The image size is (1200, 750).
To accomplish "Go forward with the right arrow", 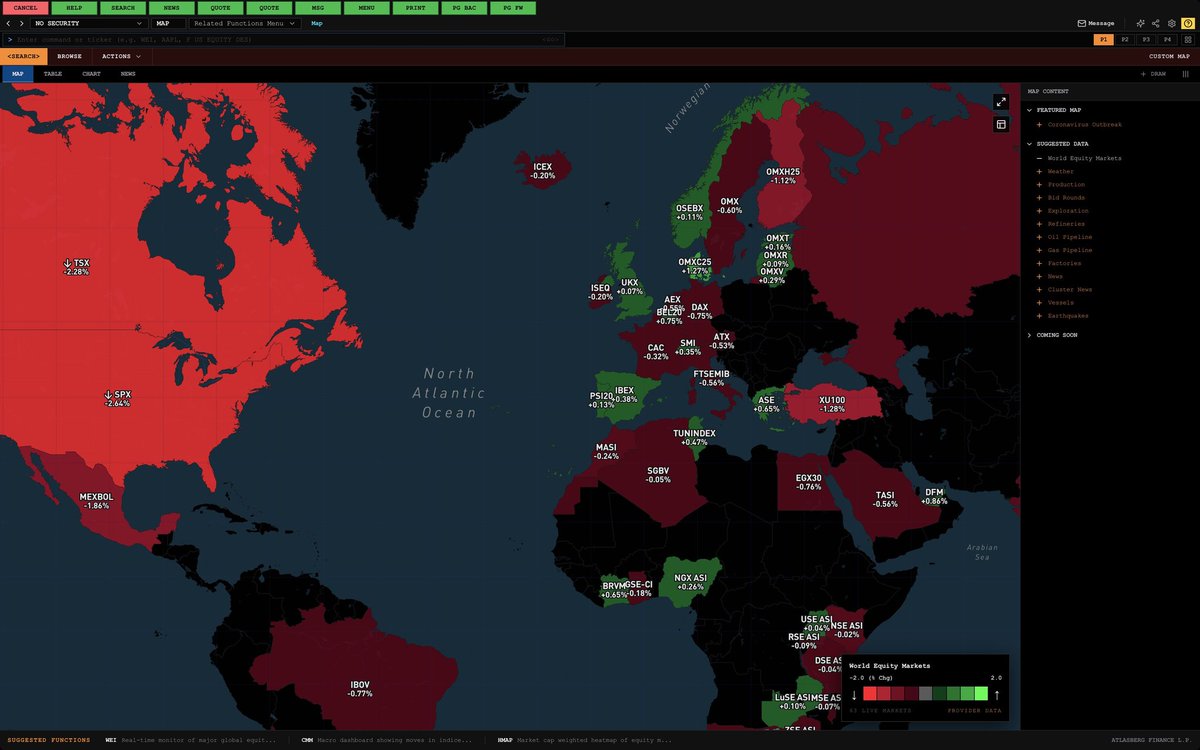I will [x=21, y=23].
